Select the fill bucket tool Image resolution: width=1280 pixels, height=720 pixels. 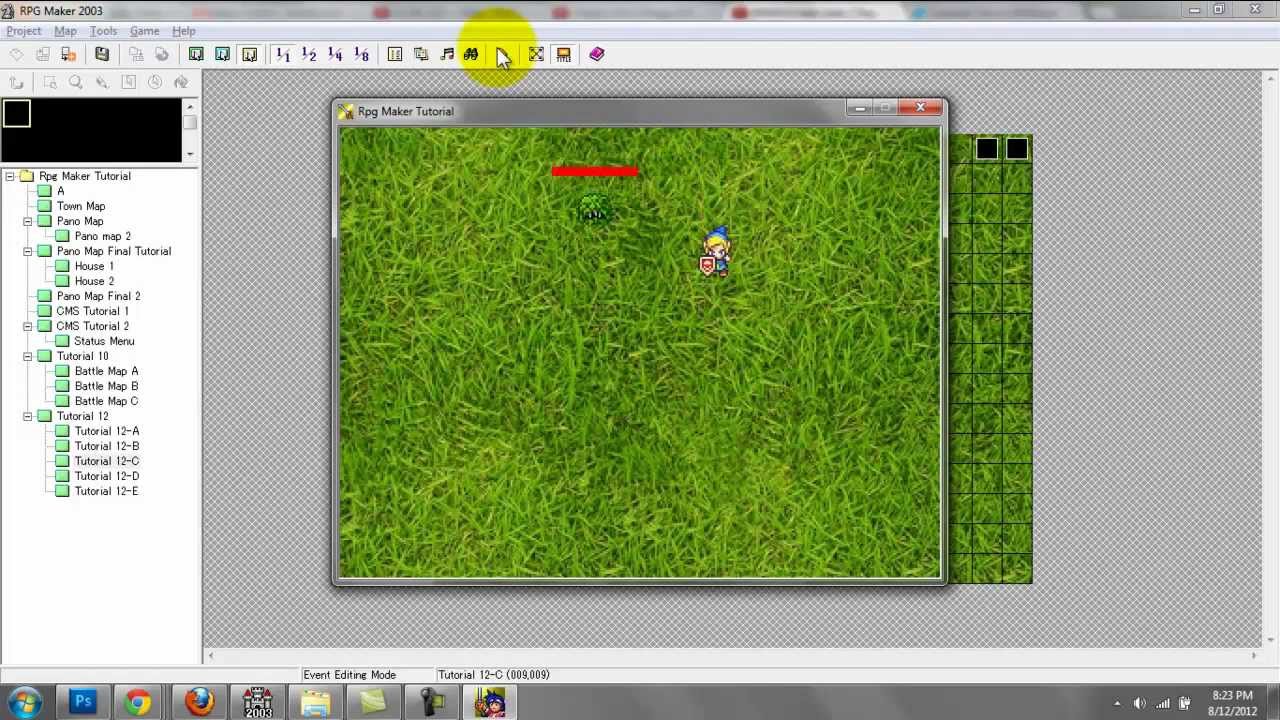tap(180, 82)
